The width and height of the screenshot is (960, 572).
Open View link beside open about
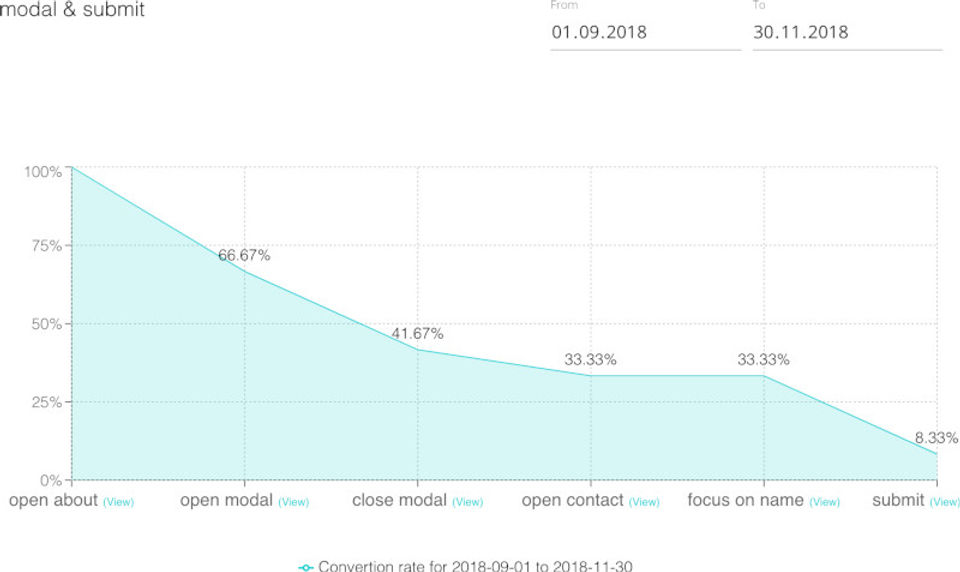tap(118, 502)
